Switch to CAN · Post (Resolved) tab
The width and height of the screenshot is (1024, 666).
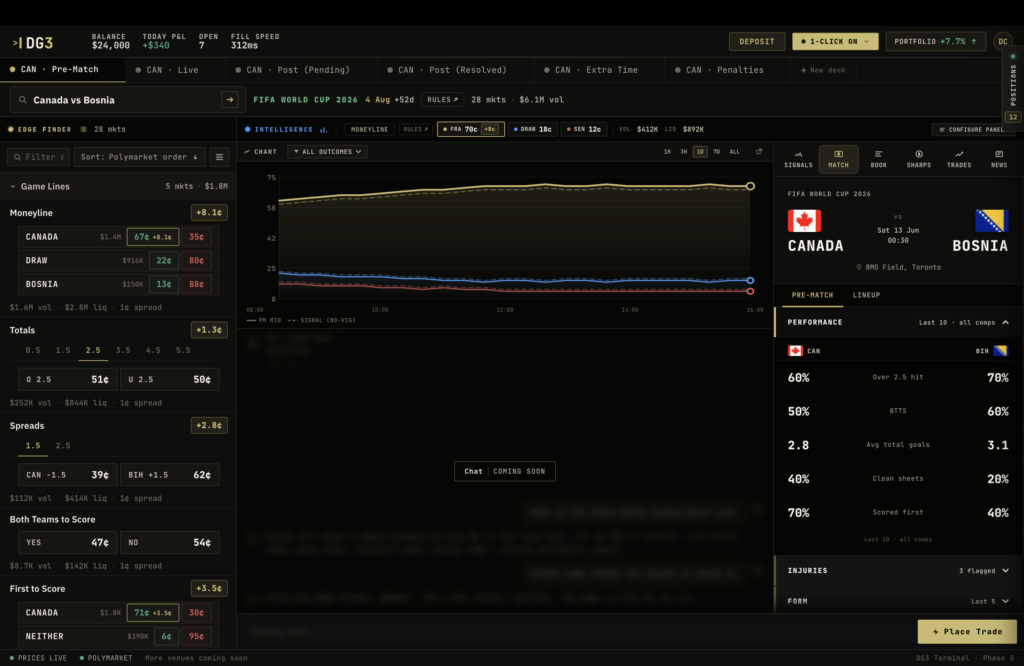point(447,70)
